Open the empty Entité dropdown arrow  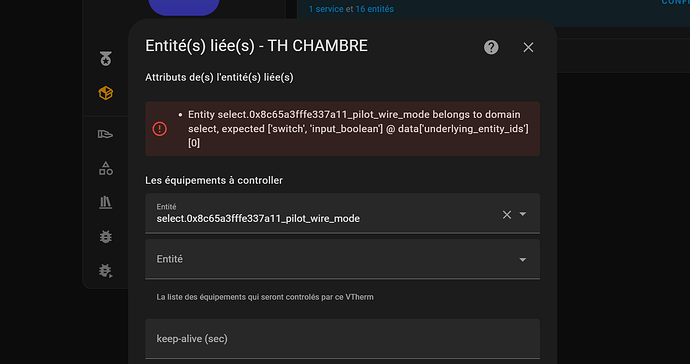(523, 260)
